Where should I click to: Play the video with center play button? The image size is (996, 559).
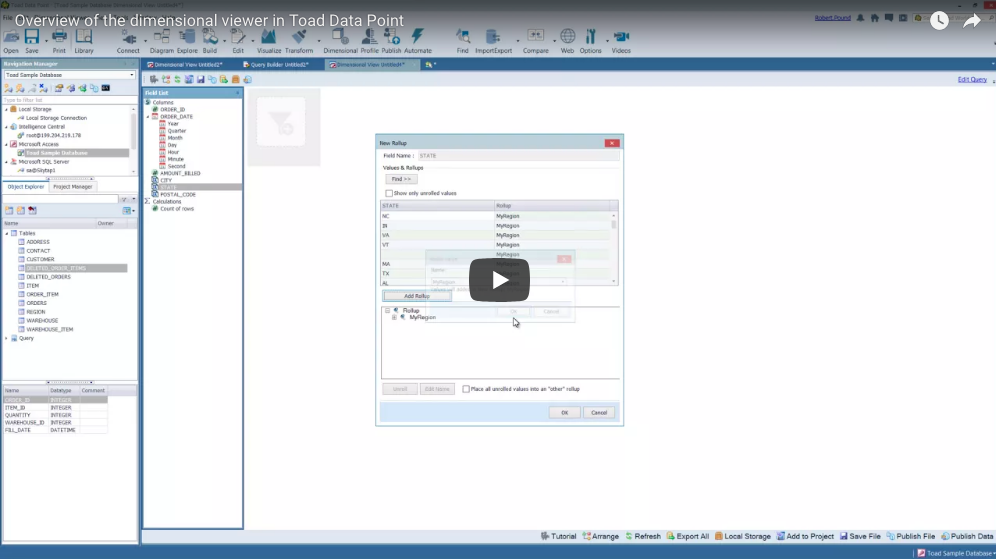click(499, 280)
